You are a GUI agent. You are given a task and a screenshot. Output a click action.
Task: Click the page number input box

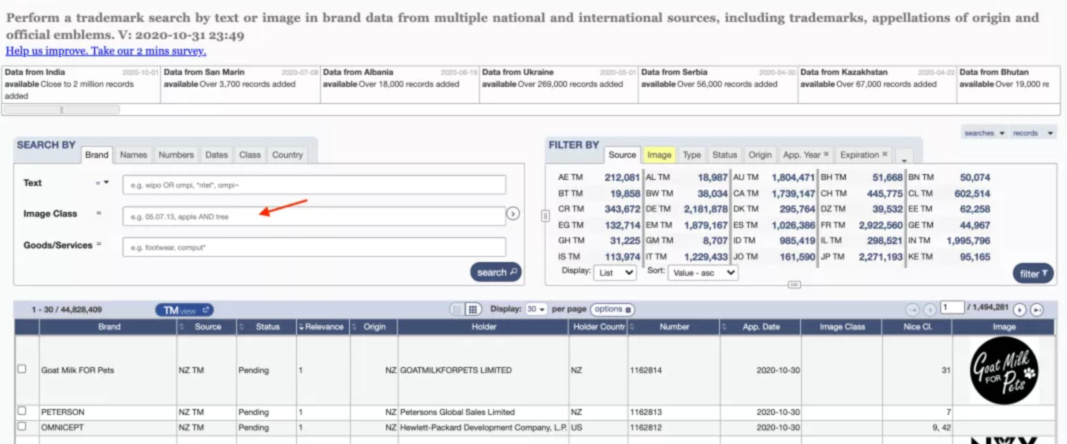pyautogui.click(x=953, y=308)
